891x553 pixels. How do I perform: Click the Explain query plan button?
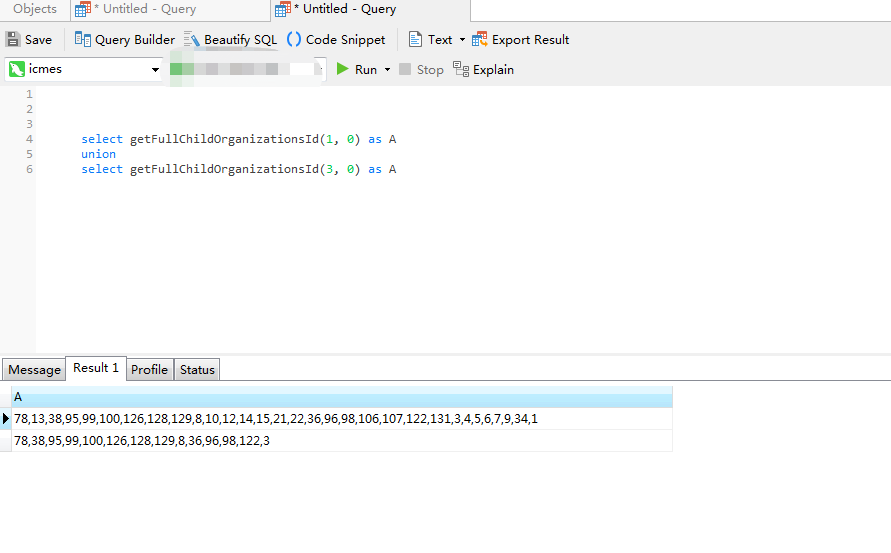[x=484, y=69]
